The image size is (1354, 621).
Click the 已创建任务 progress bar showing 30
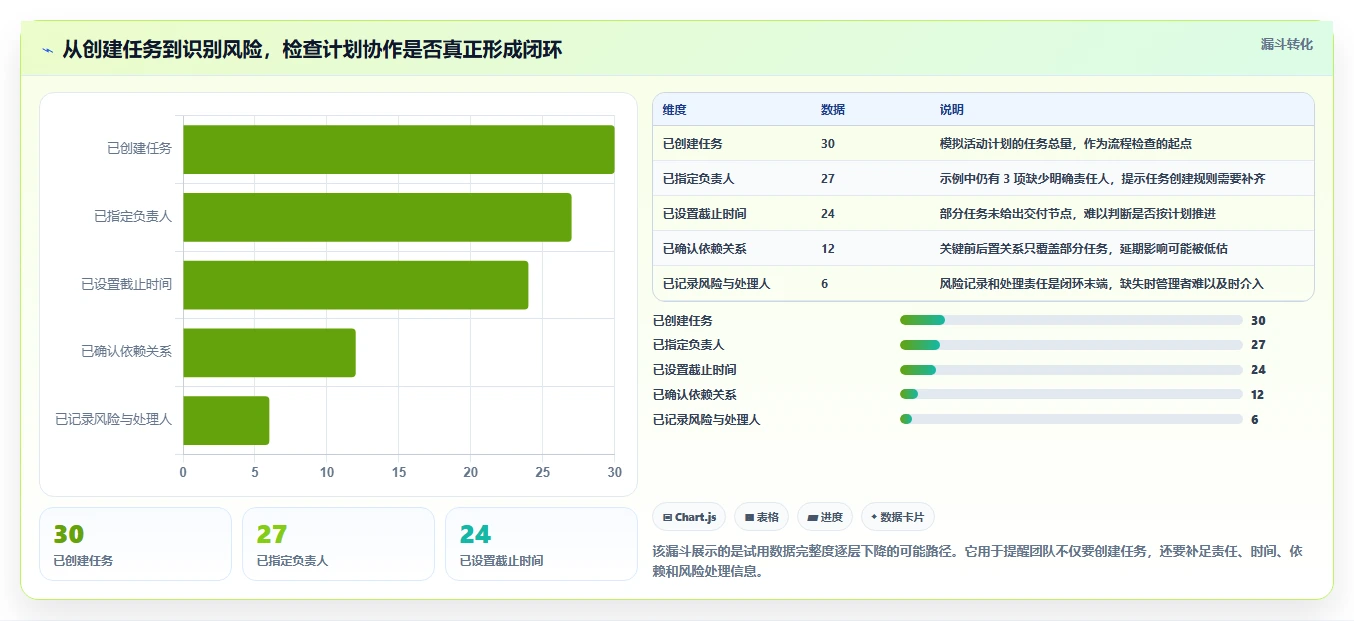click(x=1071, y=320)
